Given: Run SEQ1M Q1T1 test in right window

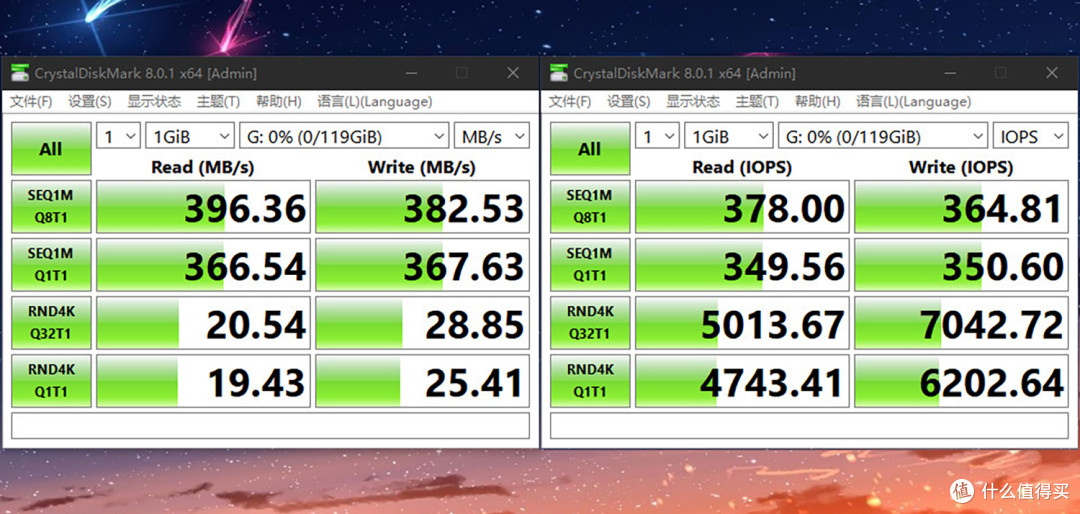Looking at the screenshot, I should (590, 265).
